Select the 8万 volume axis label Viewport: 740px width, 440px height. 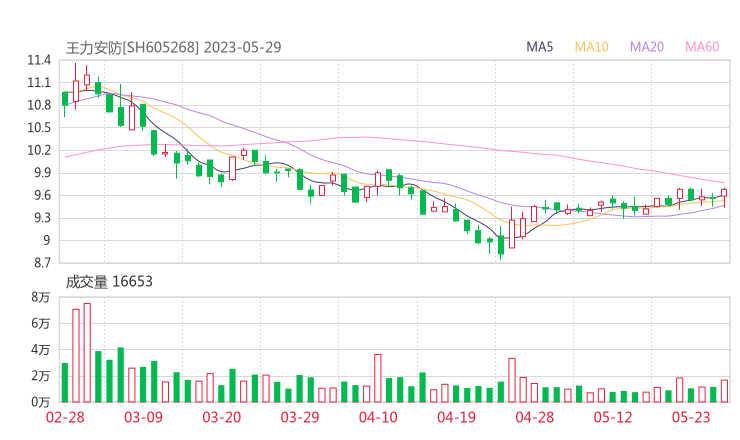tap(41, 297)
